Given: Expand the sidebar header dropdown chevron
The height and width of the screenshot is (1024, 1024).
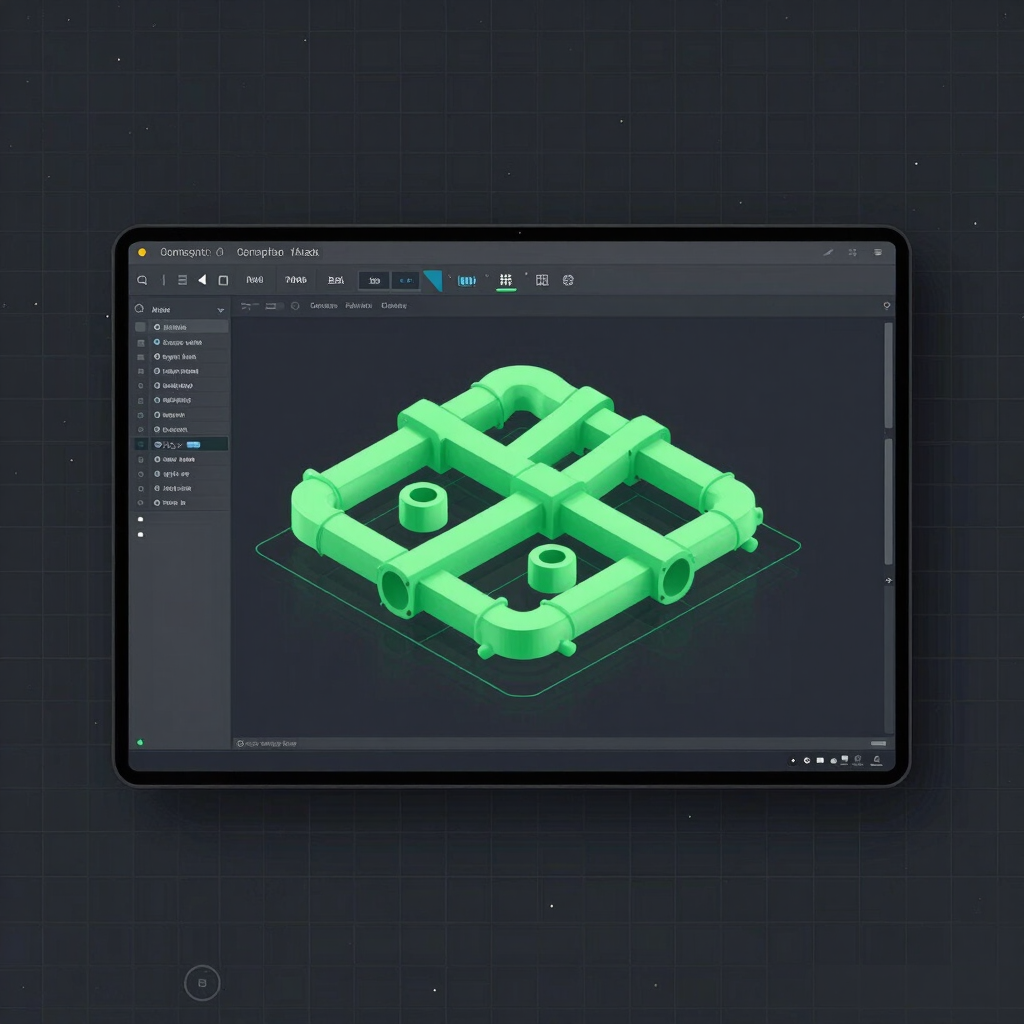Looking at the screenshot, I should 221,310.
